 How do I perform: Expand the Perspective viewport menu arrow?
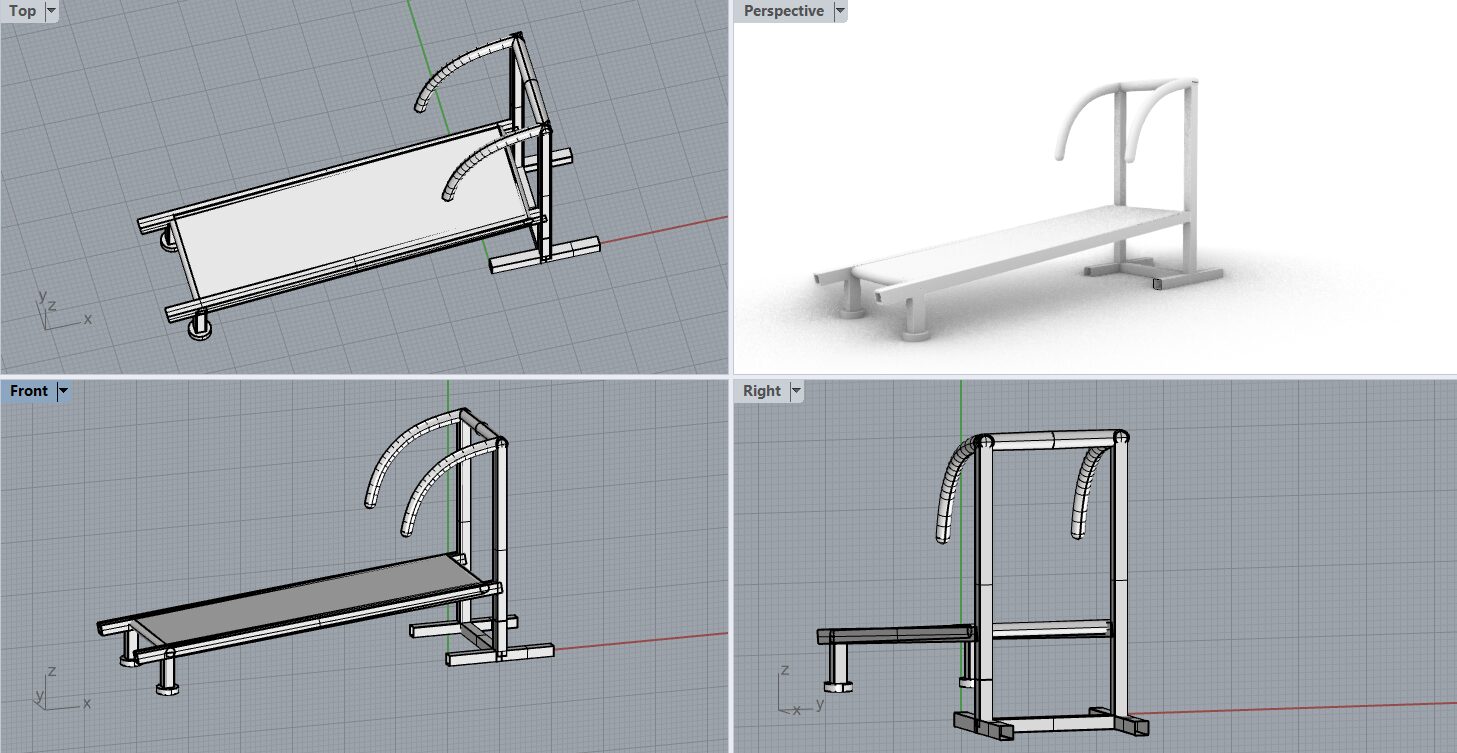tap(840, 11)
